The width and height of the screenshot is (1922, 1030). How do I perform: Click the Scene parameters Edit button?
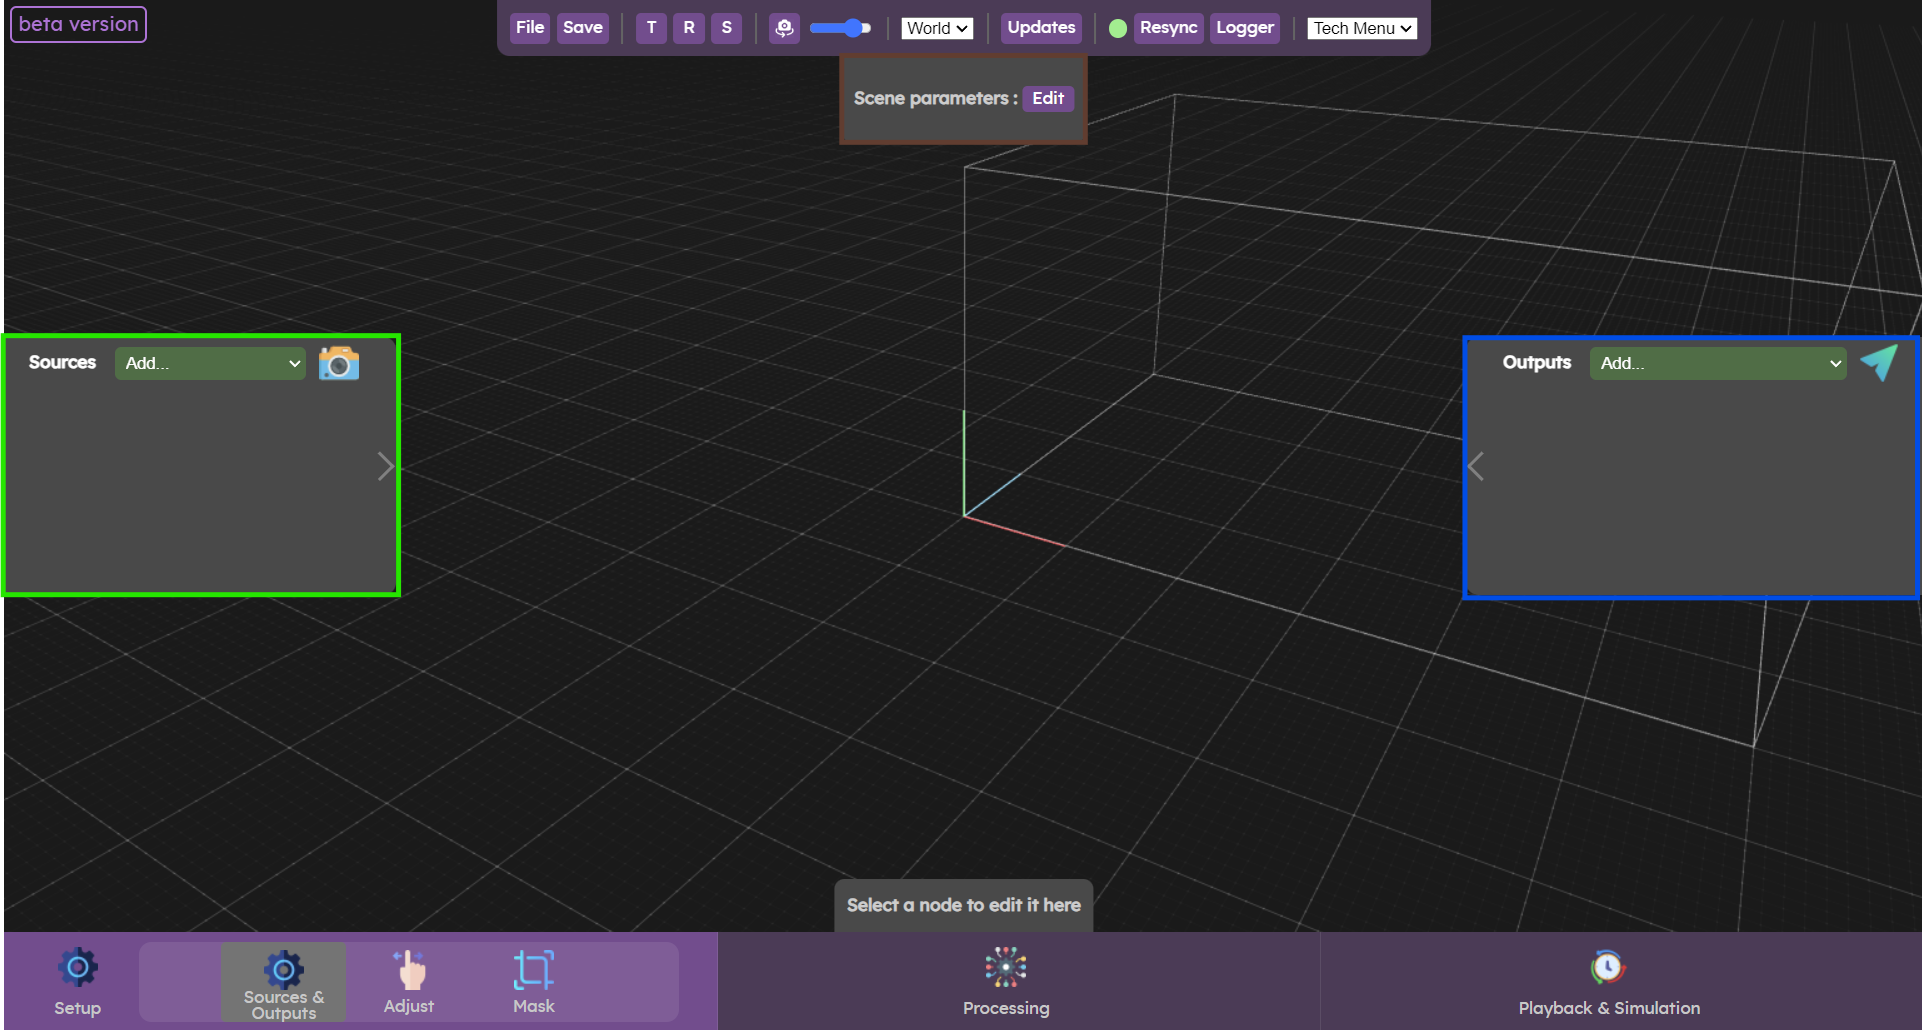[1047, 98]
